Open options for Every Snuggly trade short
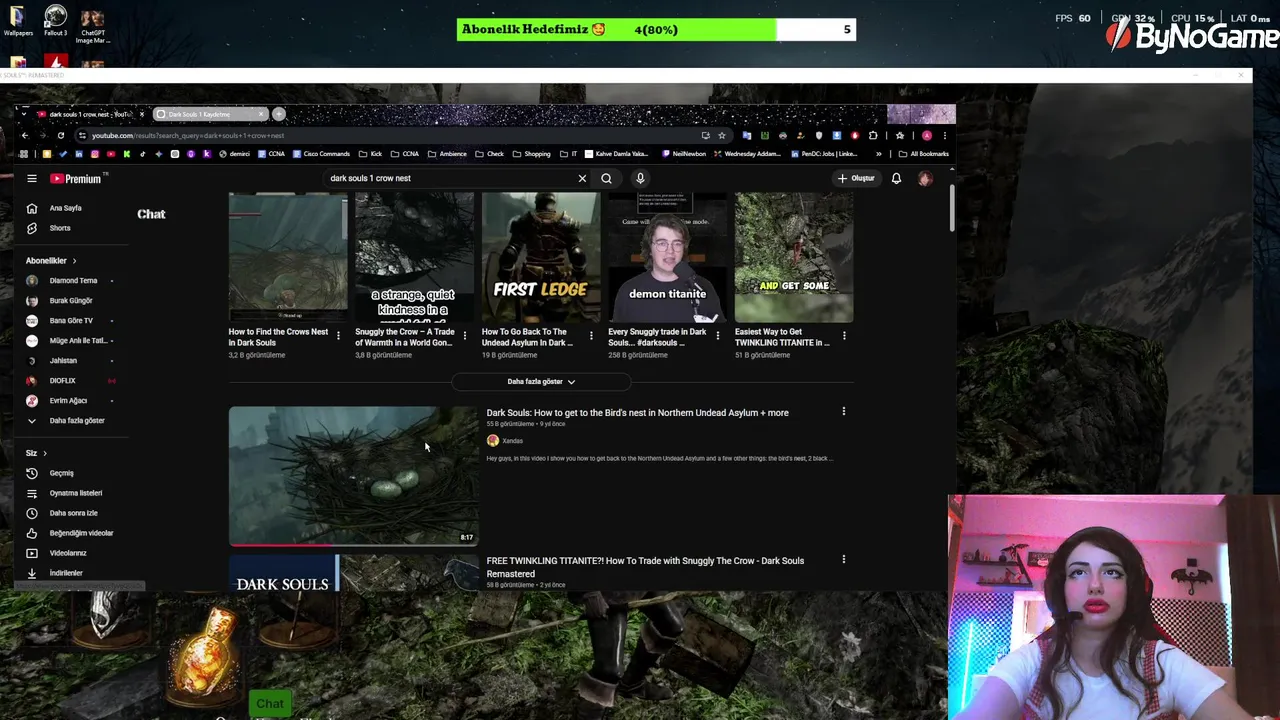Screen dimensions: 1280x720 click(717, 336)
